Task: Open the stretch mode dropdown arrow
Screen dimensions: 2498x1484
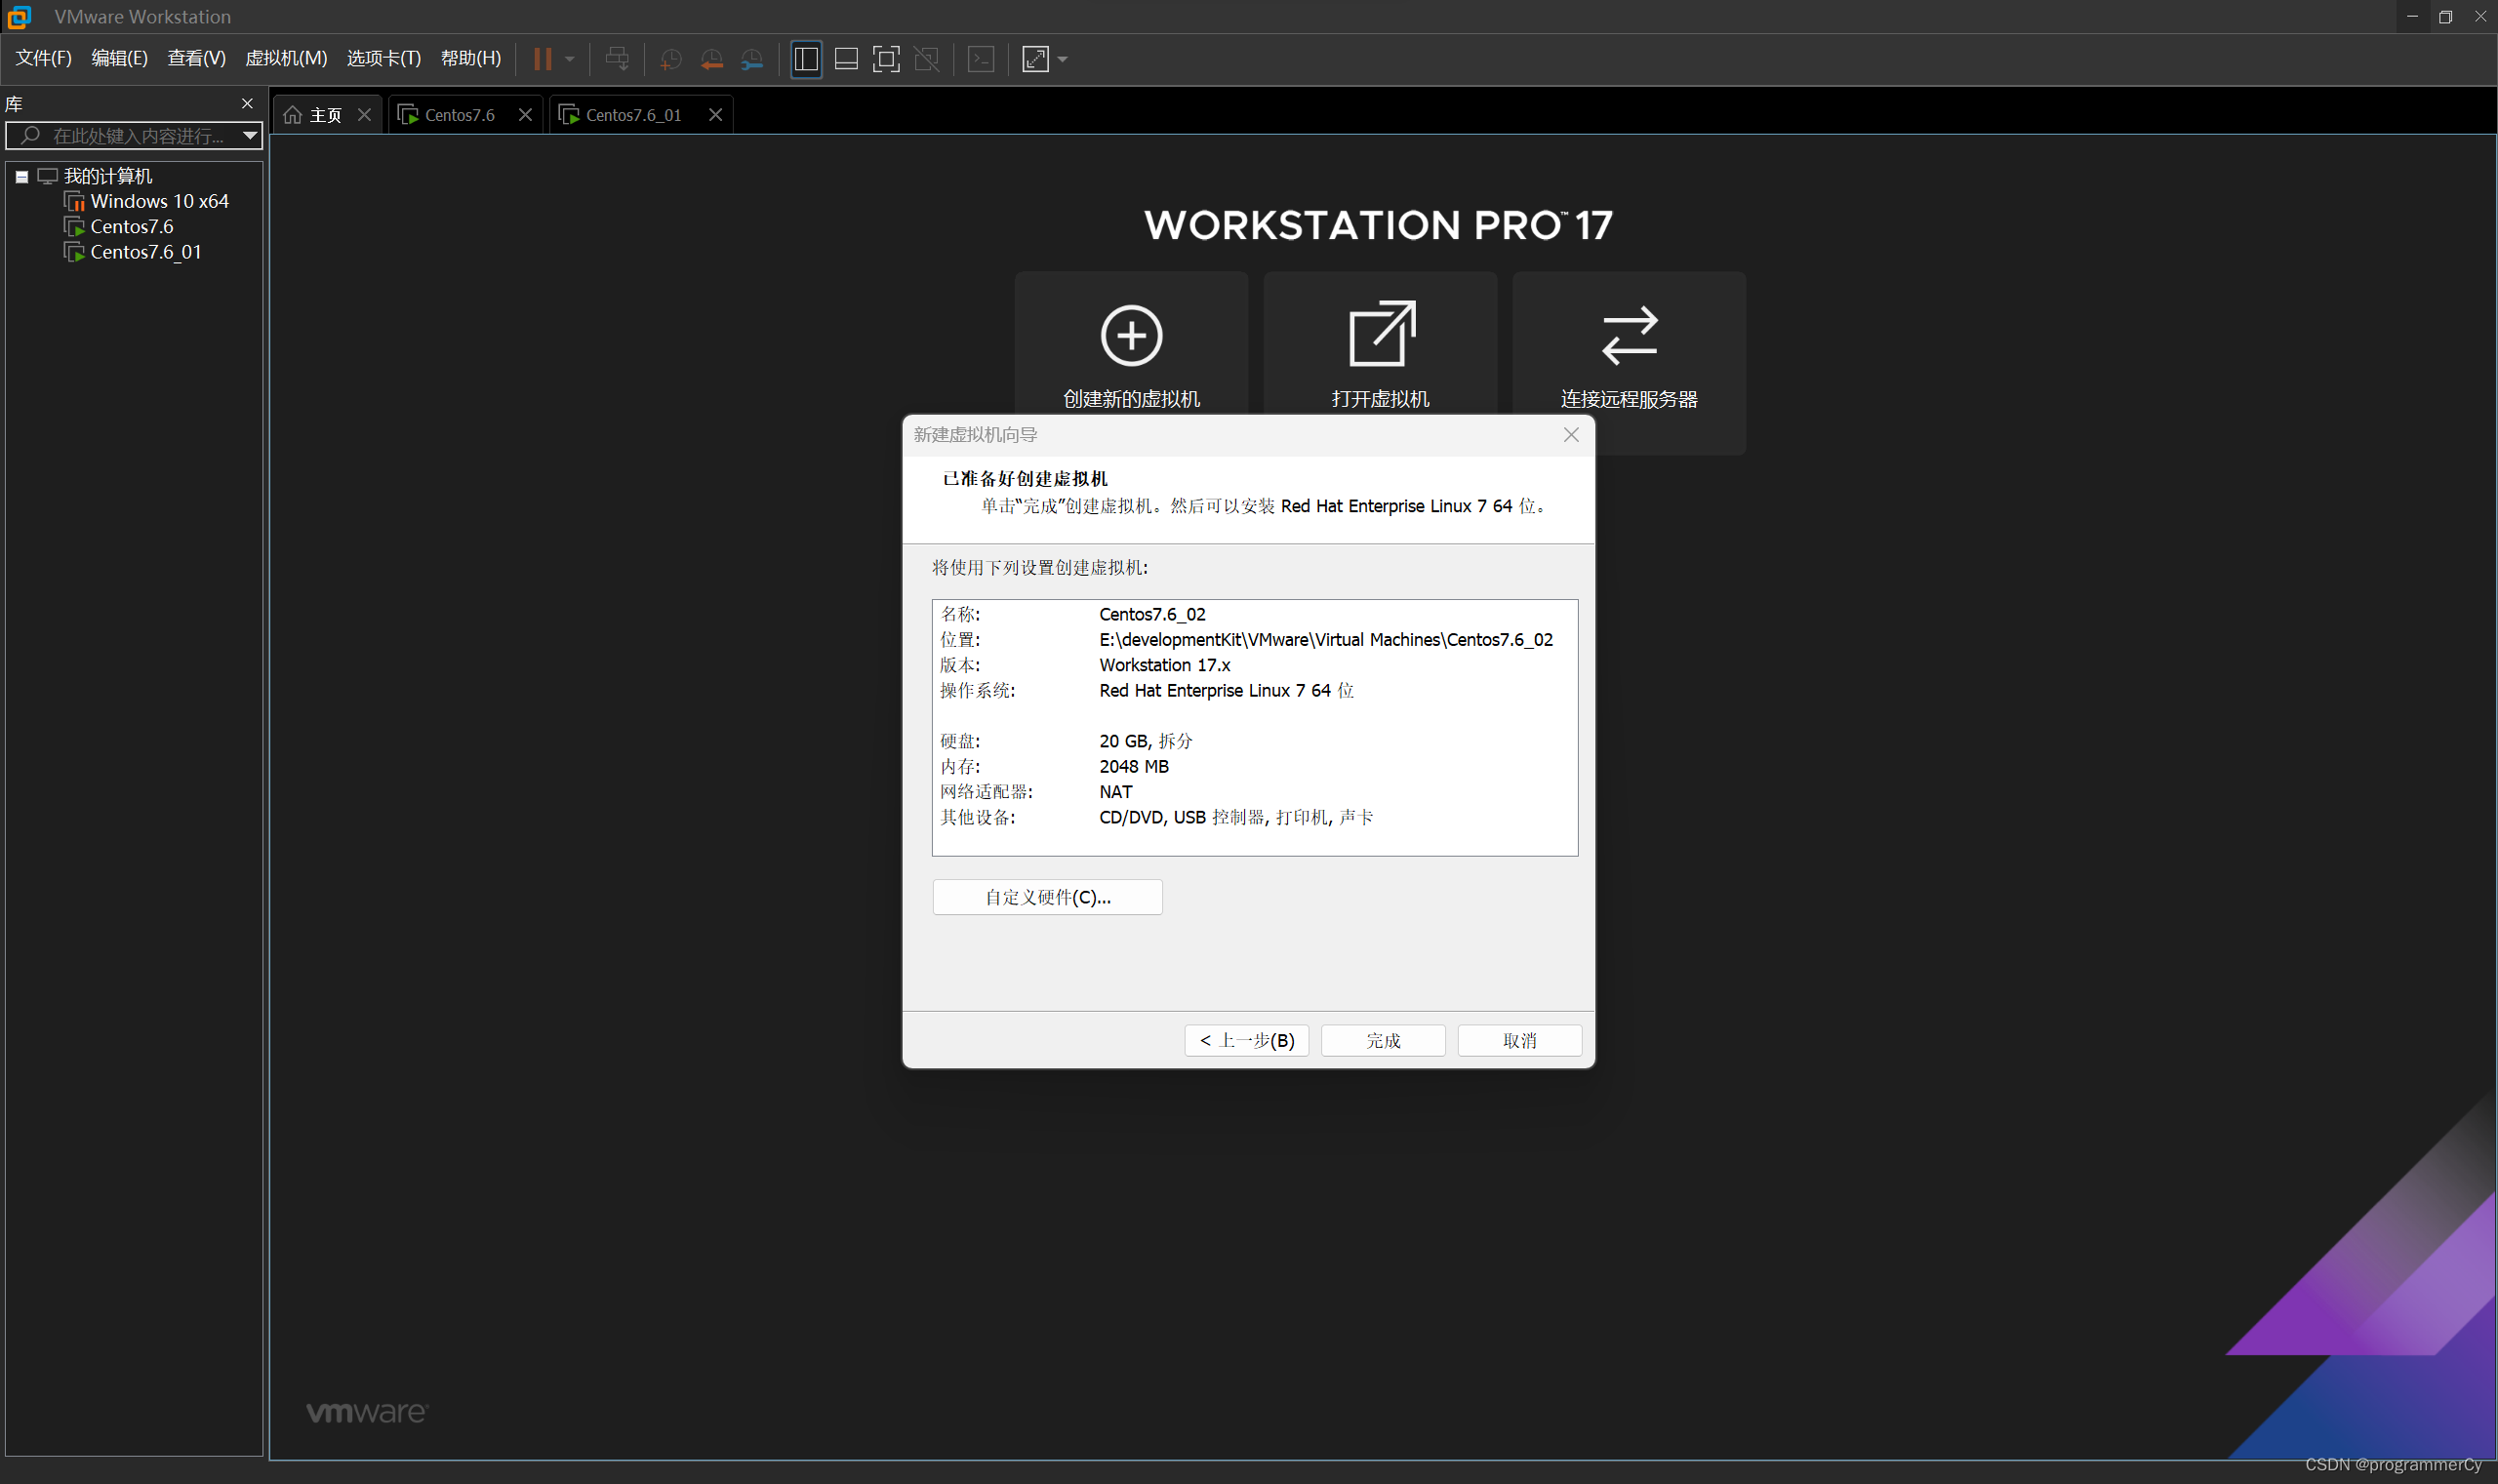Action: point(1062,59)
